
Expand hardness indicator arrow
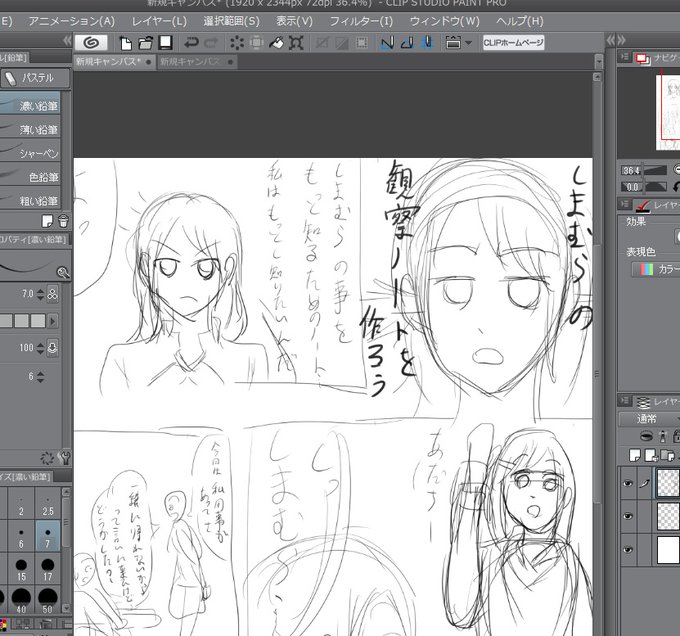53,321
